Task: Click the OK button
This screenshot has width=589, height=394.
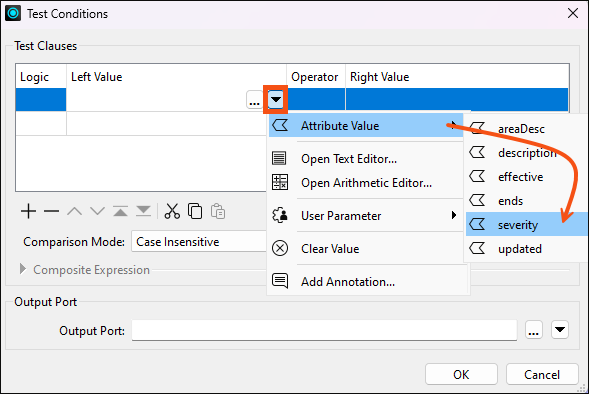Action: [461, 374]
